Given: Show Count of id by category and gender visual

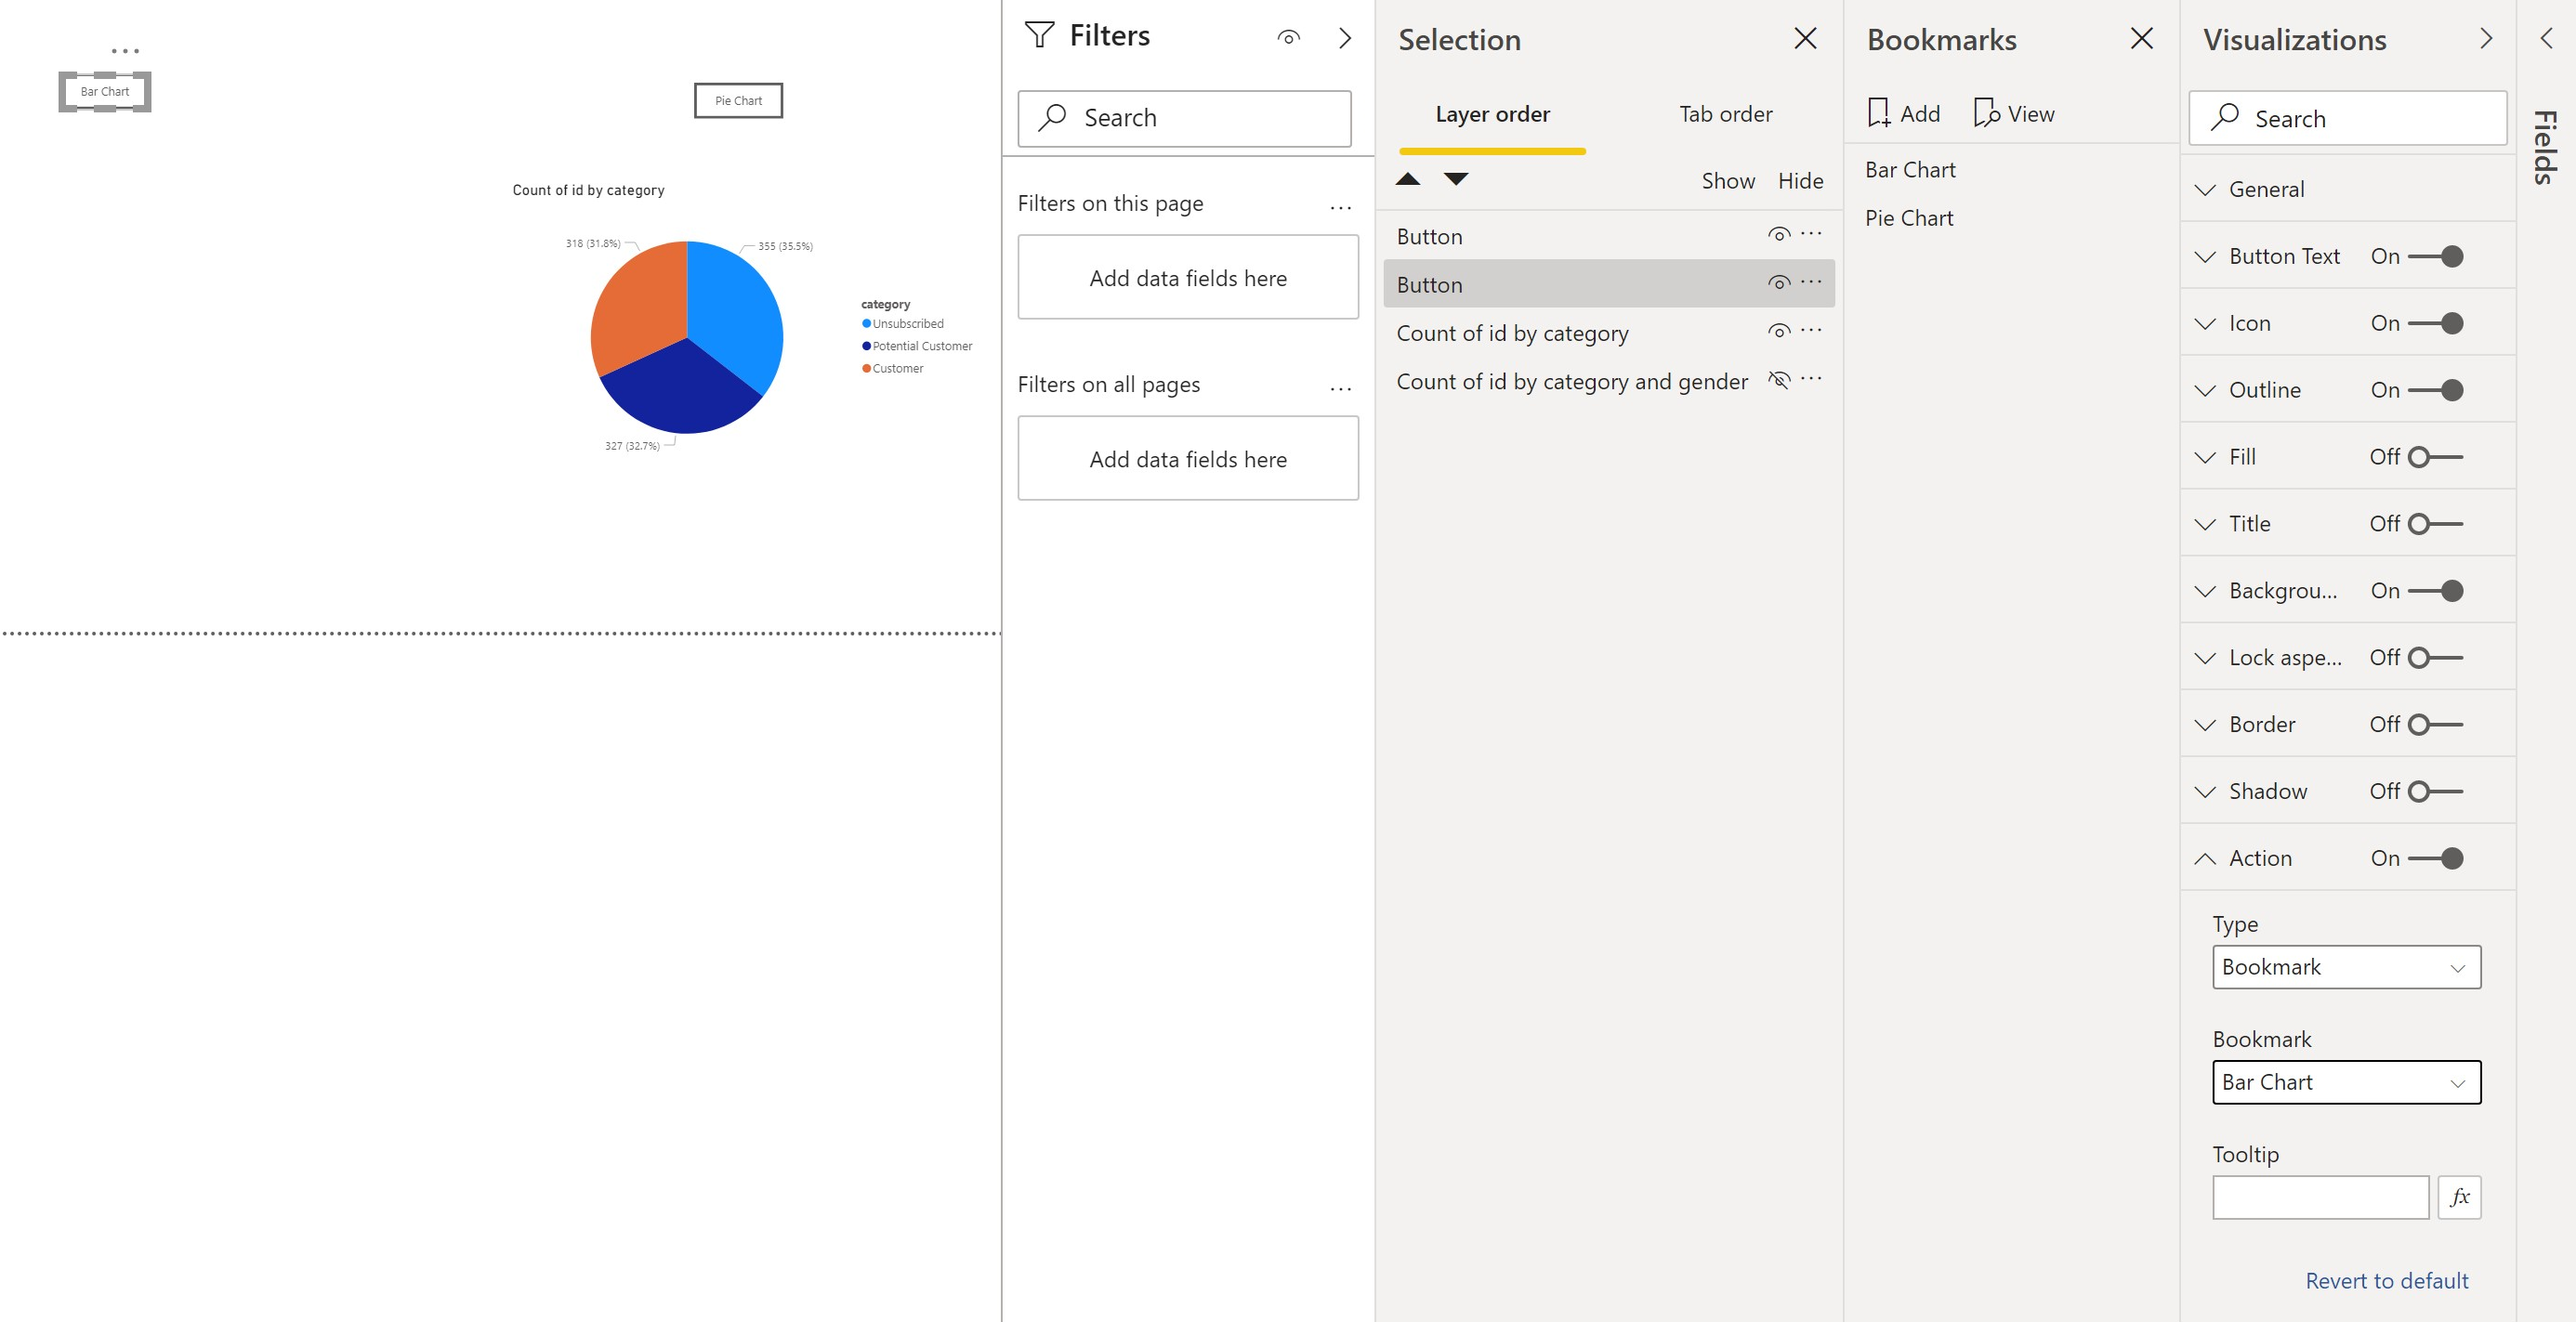Looking at the screenshot, I should 1778,379.
